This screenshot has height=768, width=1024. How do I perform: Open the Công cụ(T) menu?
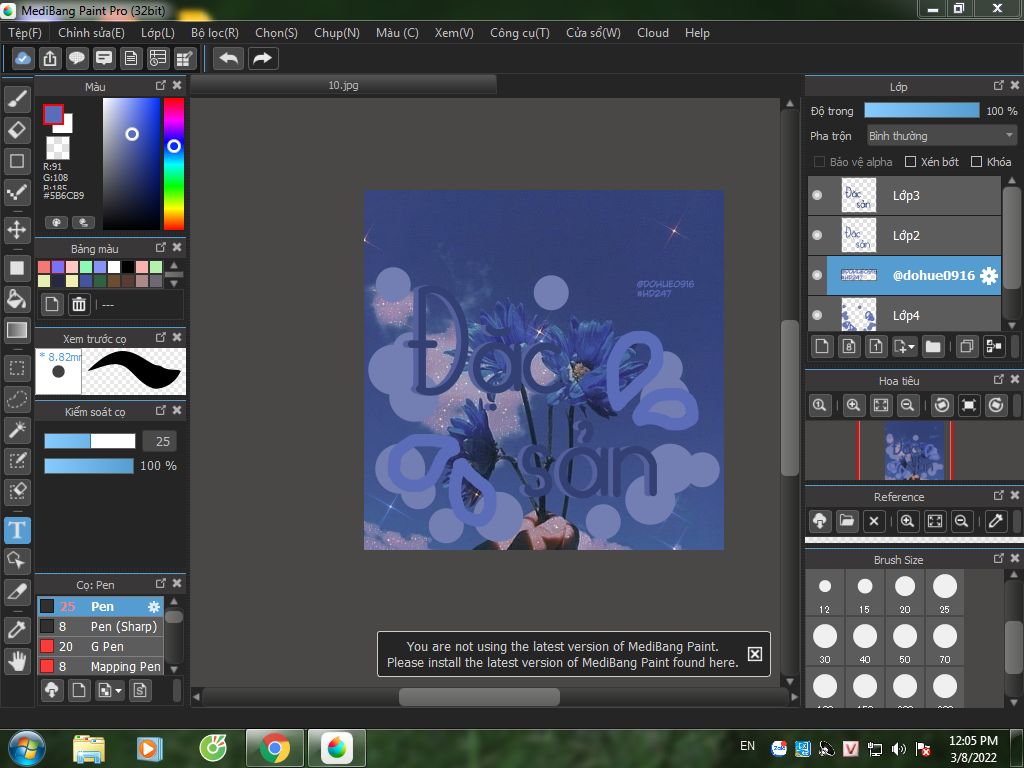pyautogui.click(x=520, y=33)
